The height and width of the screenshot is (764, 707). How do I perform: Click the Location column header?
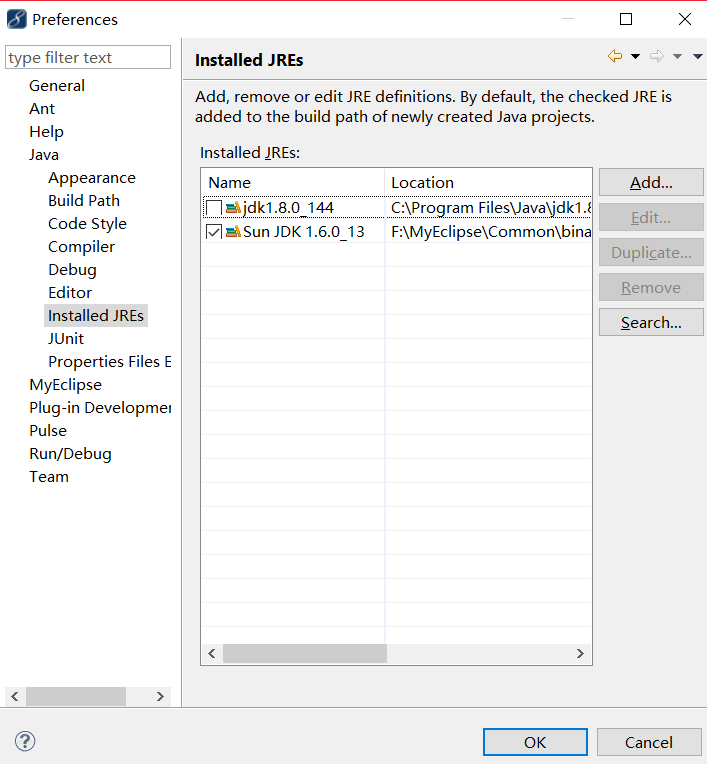point(488,183)
